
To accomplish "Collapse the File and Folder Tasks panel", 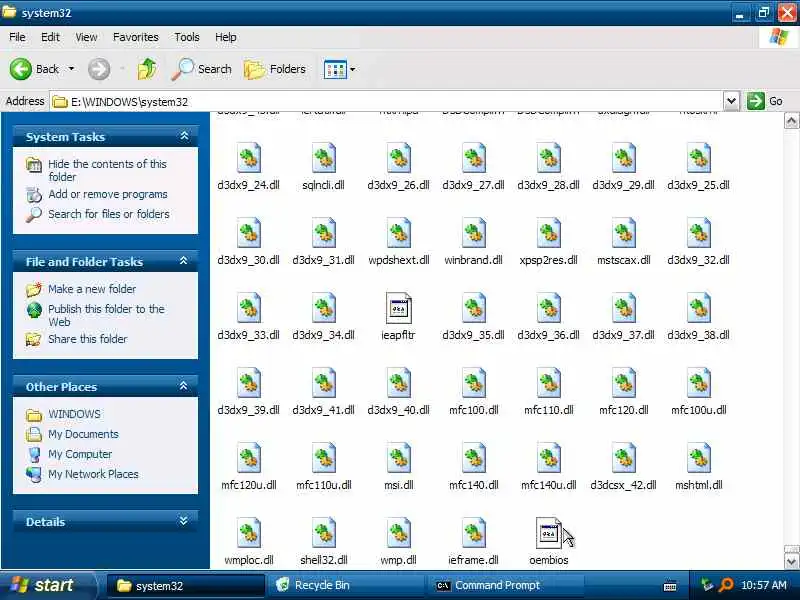I will point(184,261).
